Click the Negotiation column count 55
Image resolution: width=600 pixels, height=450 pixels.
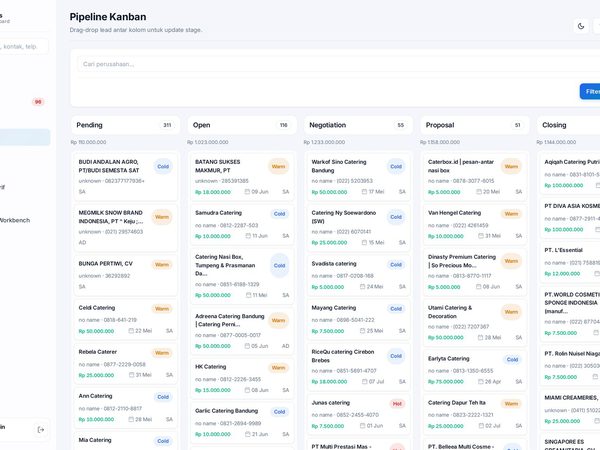(x=400, y=125)
